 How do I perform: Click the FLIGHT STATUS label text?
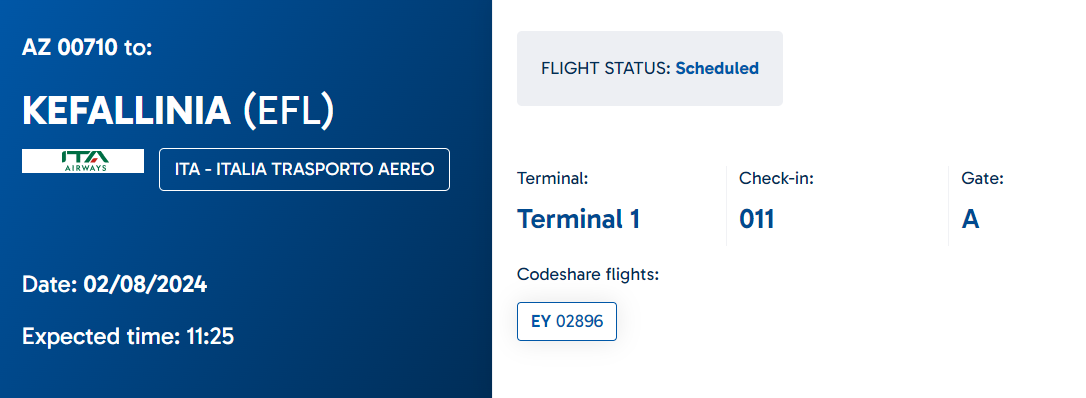606,69
